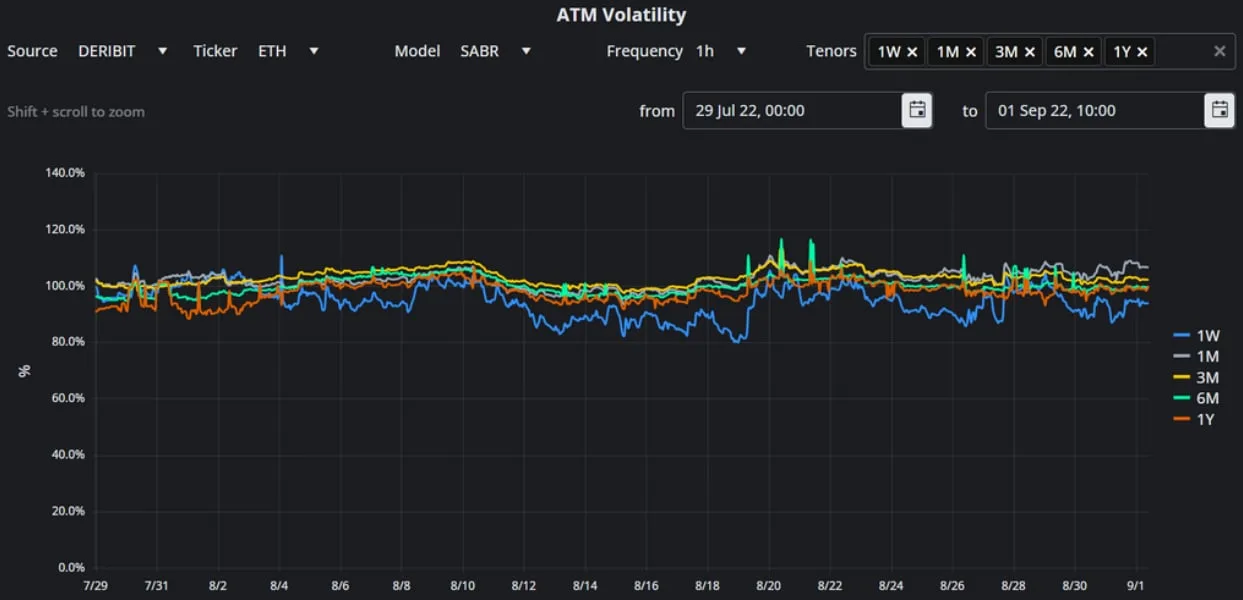Remove the 6M tenor tag
The height and width of the screenshot is (600, 1243).
1088,51
